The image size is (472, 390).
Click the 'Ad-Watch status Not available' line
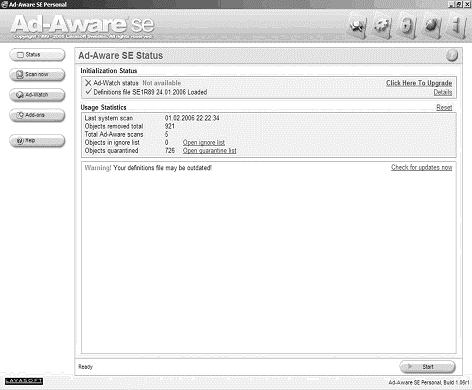coord(133,83)
